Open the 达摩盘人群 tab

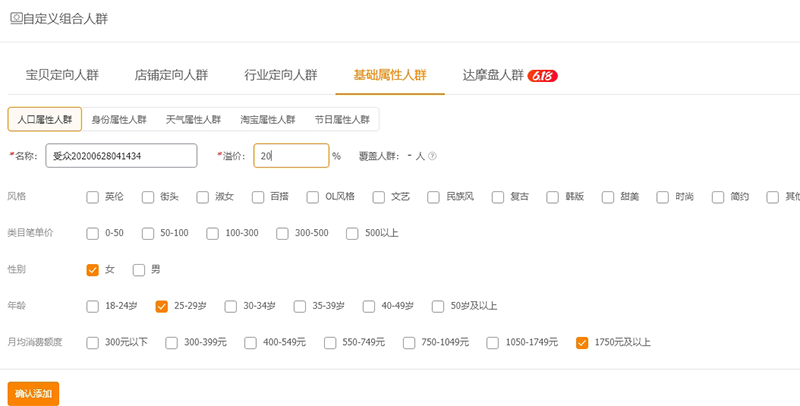pos(493,75)
